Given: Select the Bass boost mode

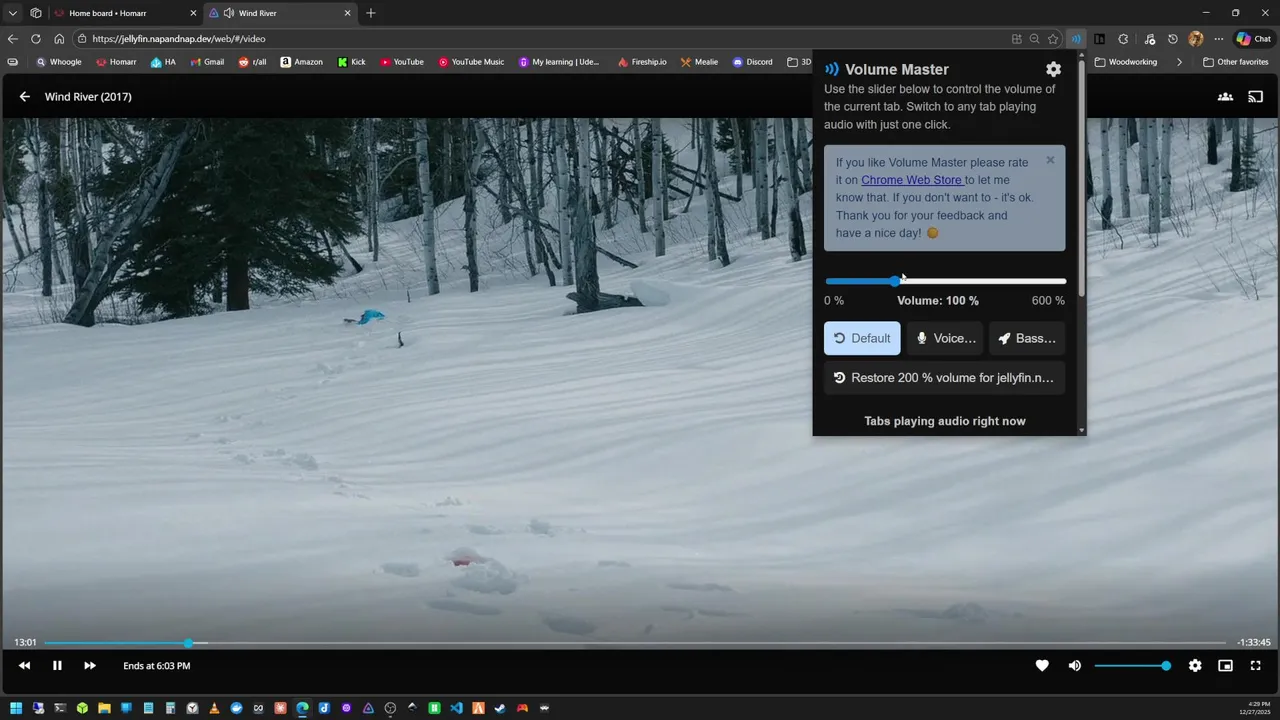Looking at the screenshot, I should click(x=1027, y=338).
